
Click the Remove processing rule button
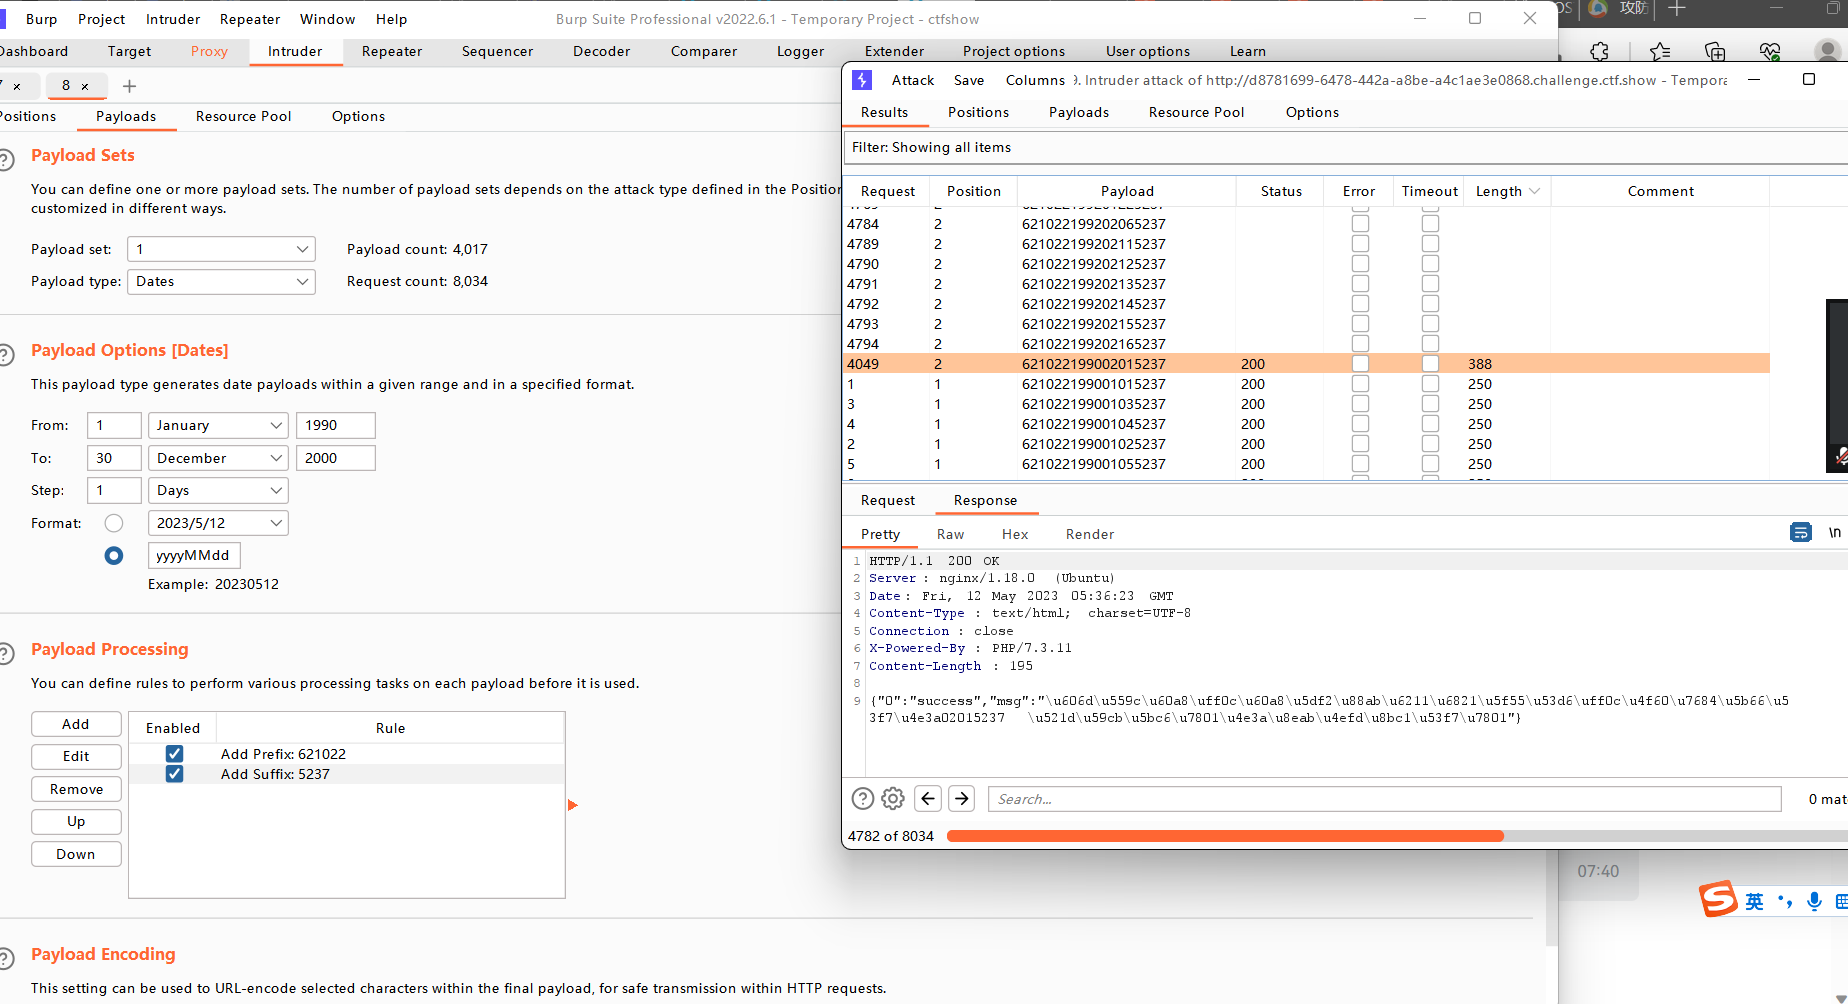click(76, 789)
